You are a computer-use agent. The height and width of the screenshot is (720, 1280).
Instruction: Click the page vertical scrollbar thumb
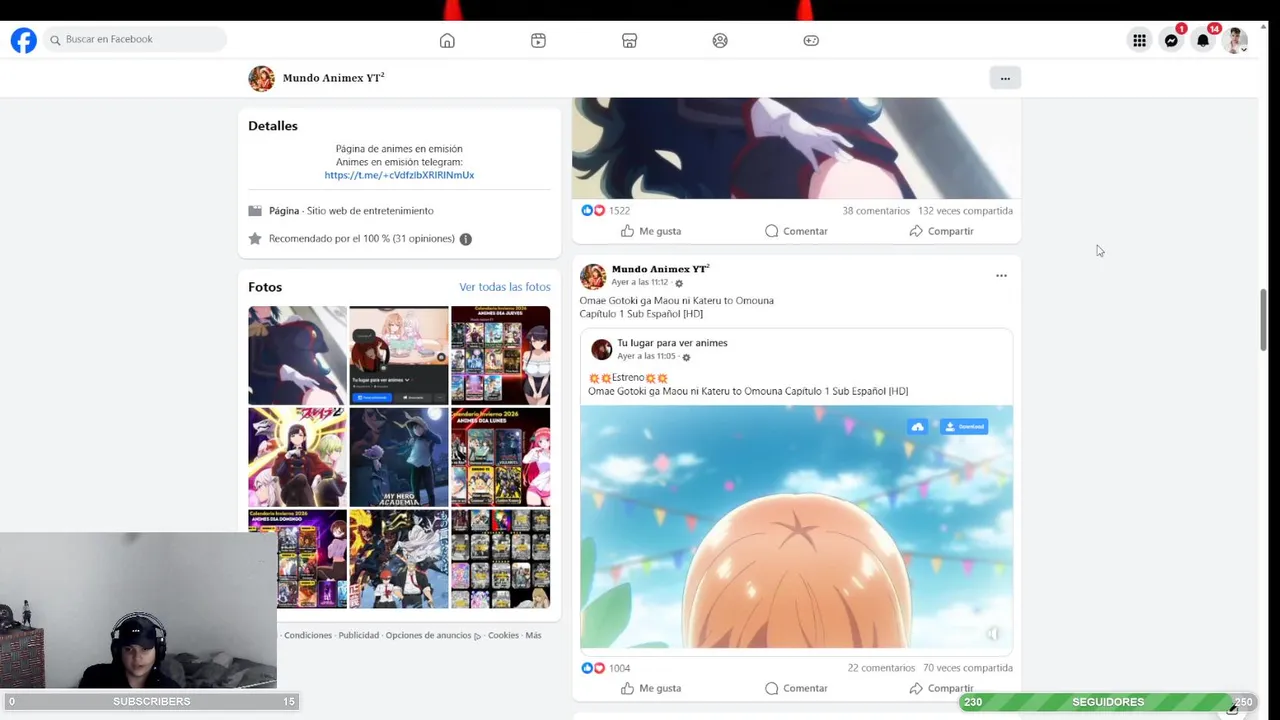click(1265, 319)
